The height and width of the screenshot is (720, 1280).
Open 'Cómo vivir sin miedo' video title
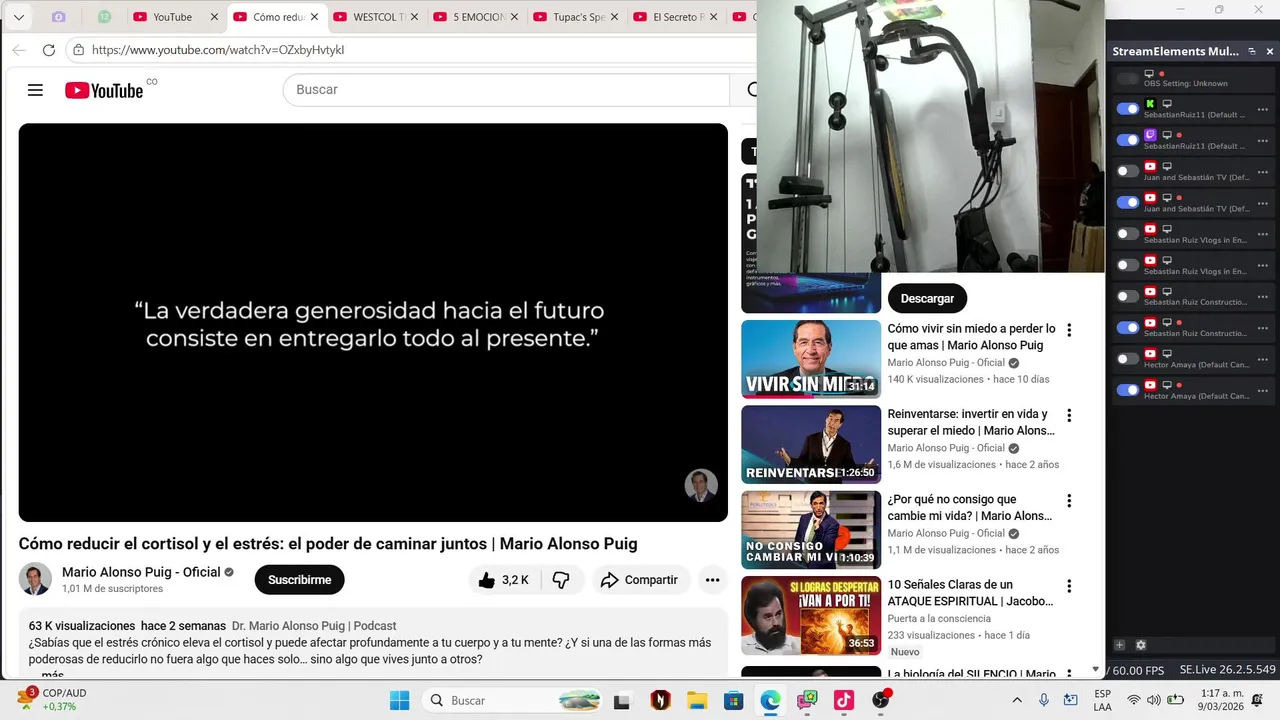pyautogui.click(x=971, y=337)
